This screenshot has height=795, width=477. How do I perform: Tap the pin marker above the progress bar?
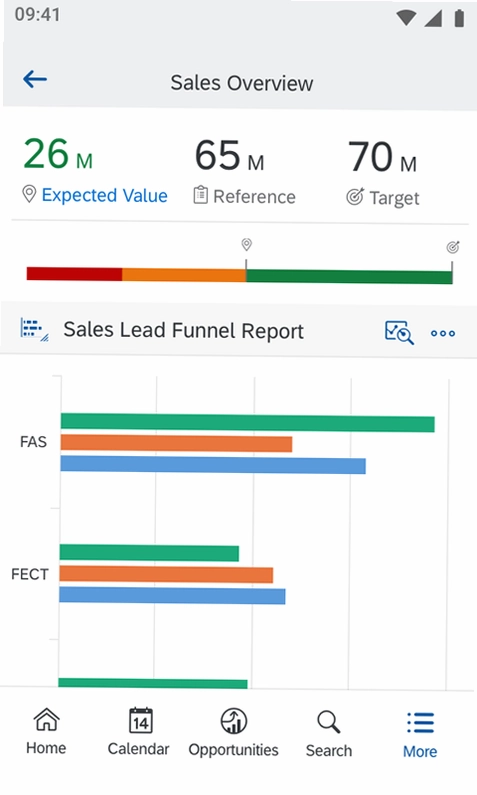tap(246, 245)
